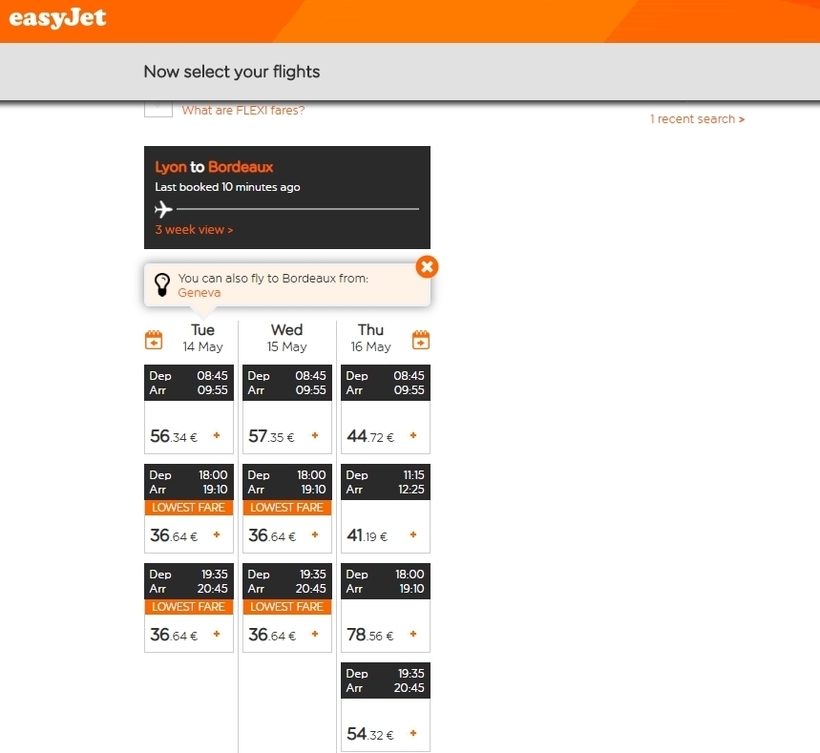Select Thu 16 May date header

[x=371, y=338]
